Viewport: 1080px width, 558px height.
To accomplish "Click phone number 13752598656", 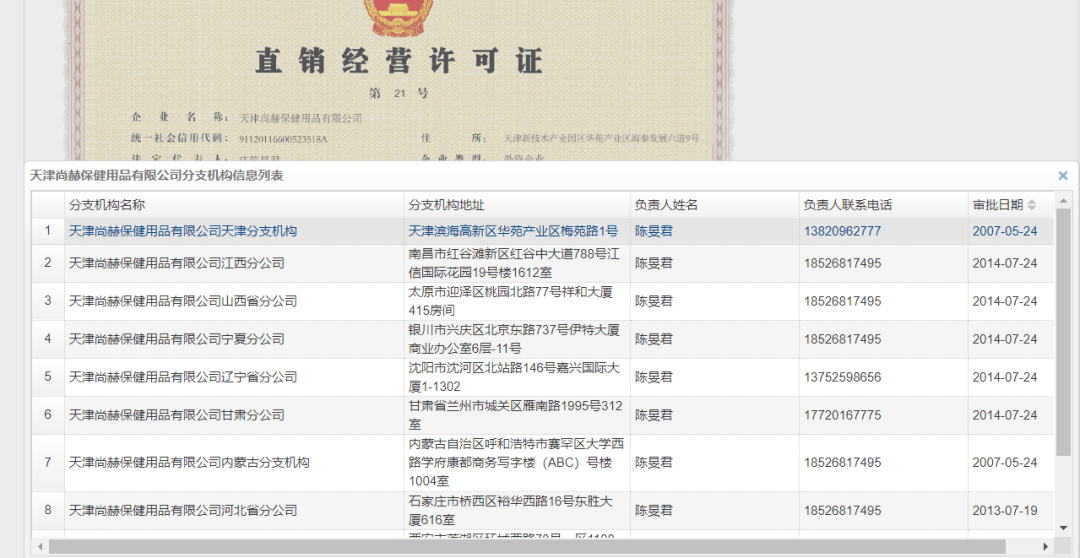I will (842, 377).
